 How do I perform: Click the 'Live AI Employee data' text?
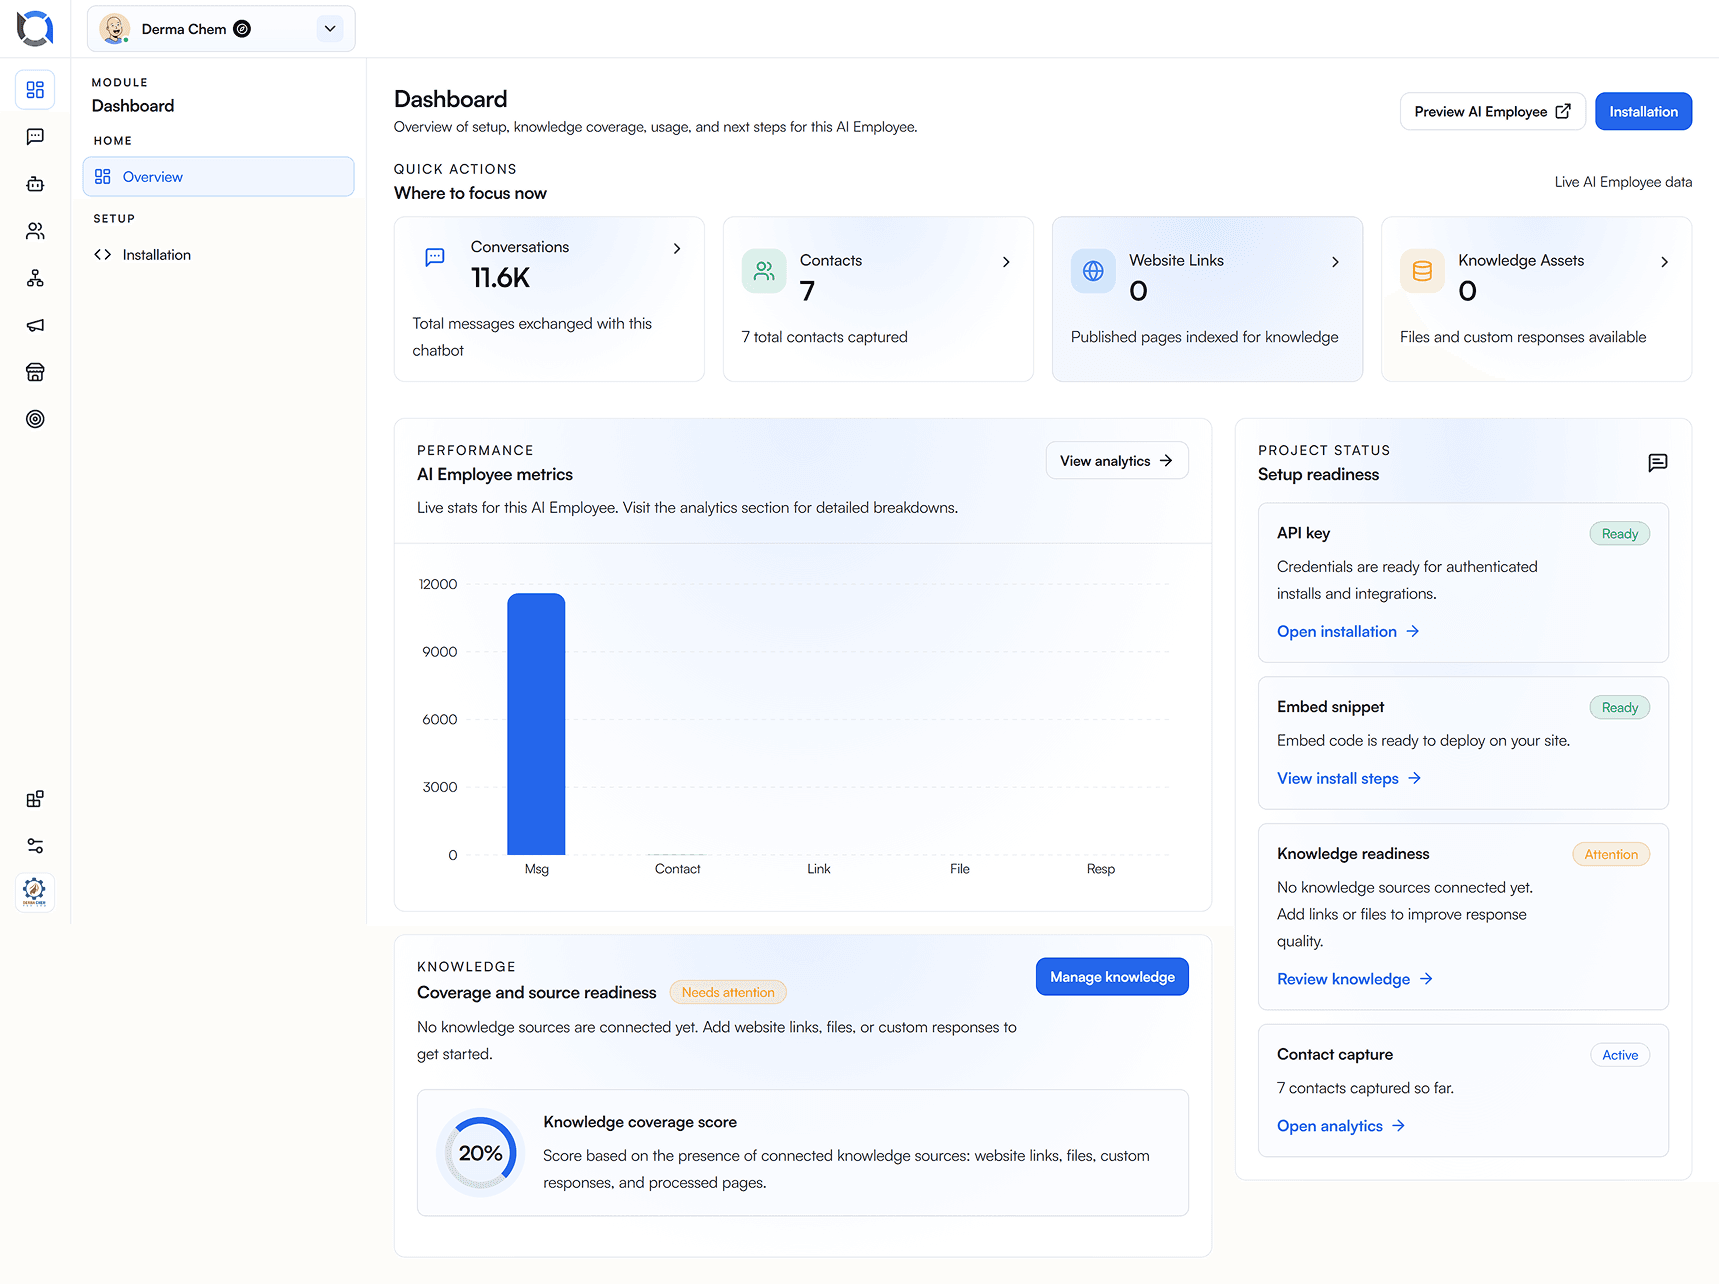click(x=1623, y=182)
